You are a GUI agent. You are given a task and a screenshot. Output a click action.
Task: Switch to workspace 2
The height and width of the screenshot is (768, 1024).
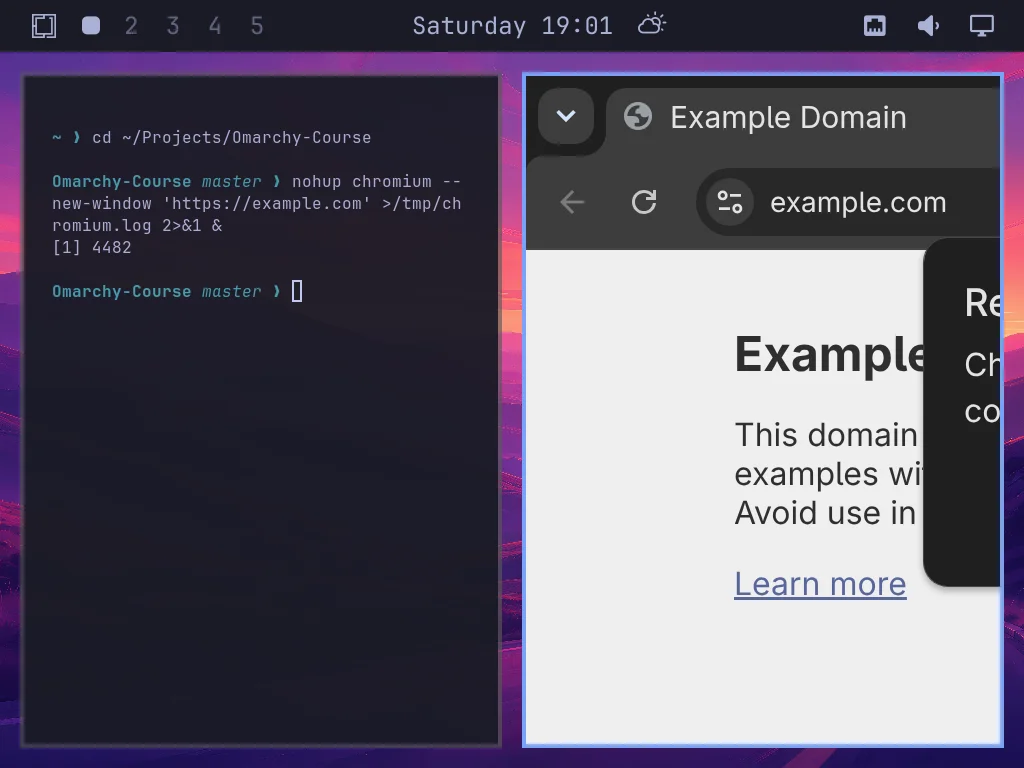tap(131, 25)
